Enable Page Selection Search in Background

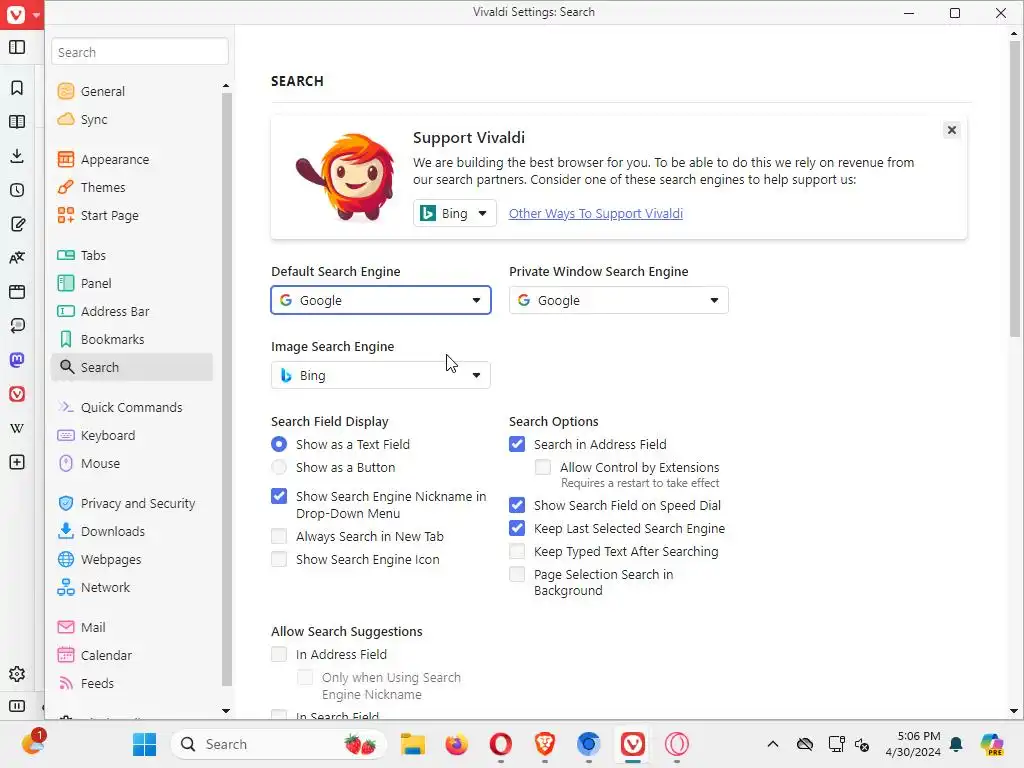click(517, 574)
